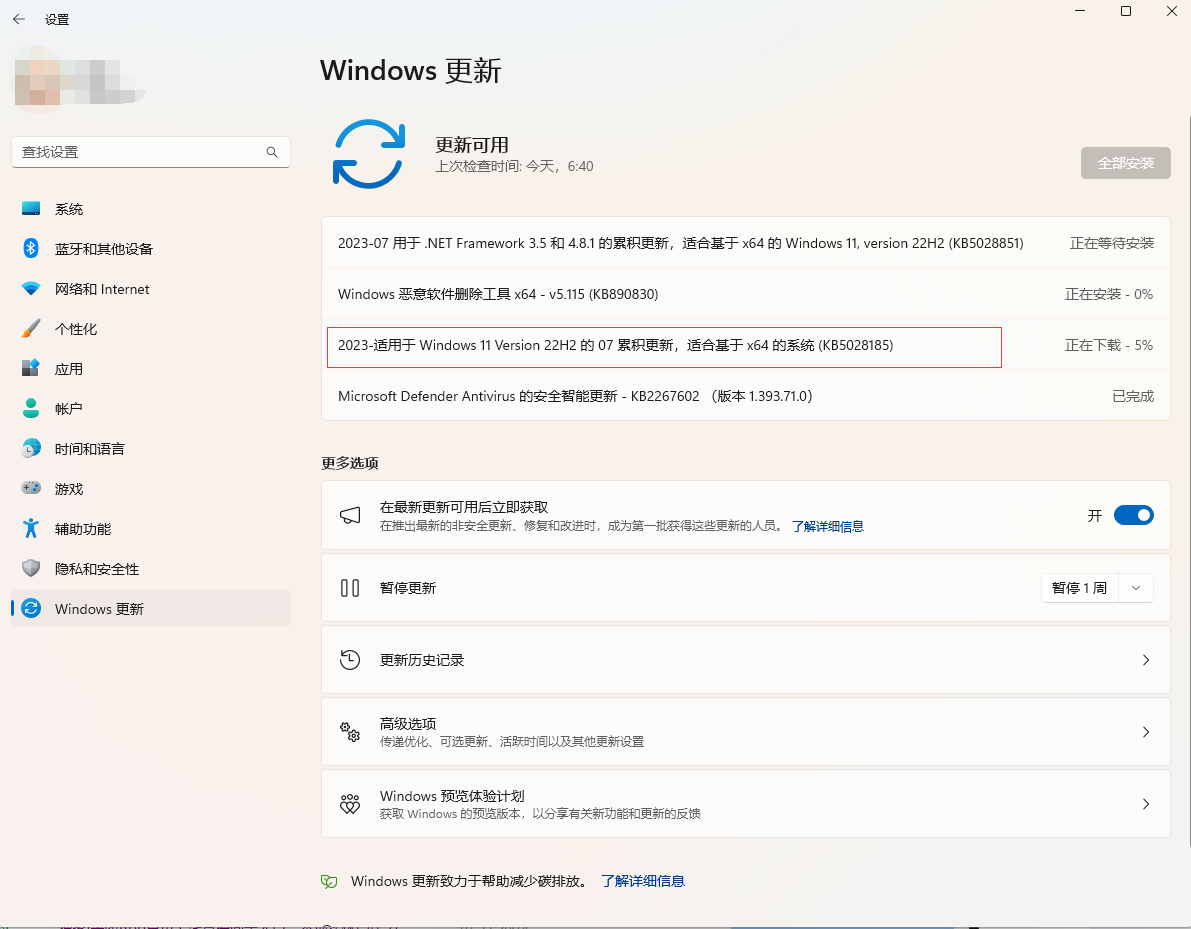The height and width of the screenshot is (929, 1191).
Task: Open the pause updates duration dropdown
Action: coord(1136,588)
